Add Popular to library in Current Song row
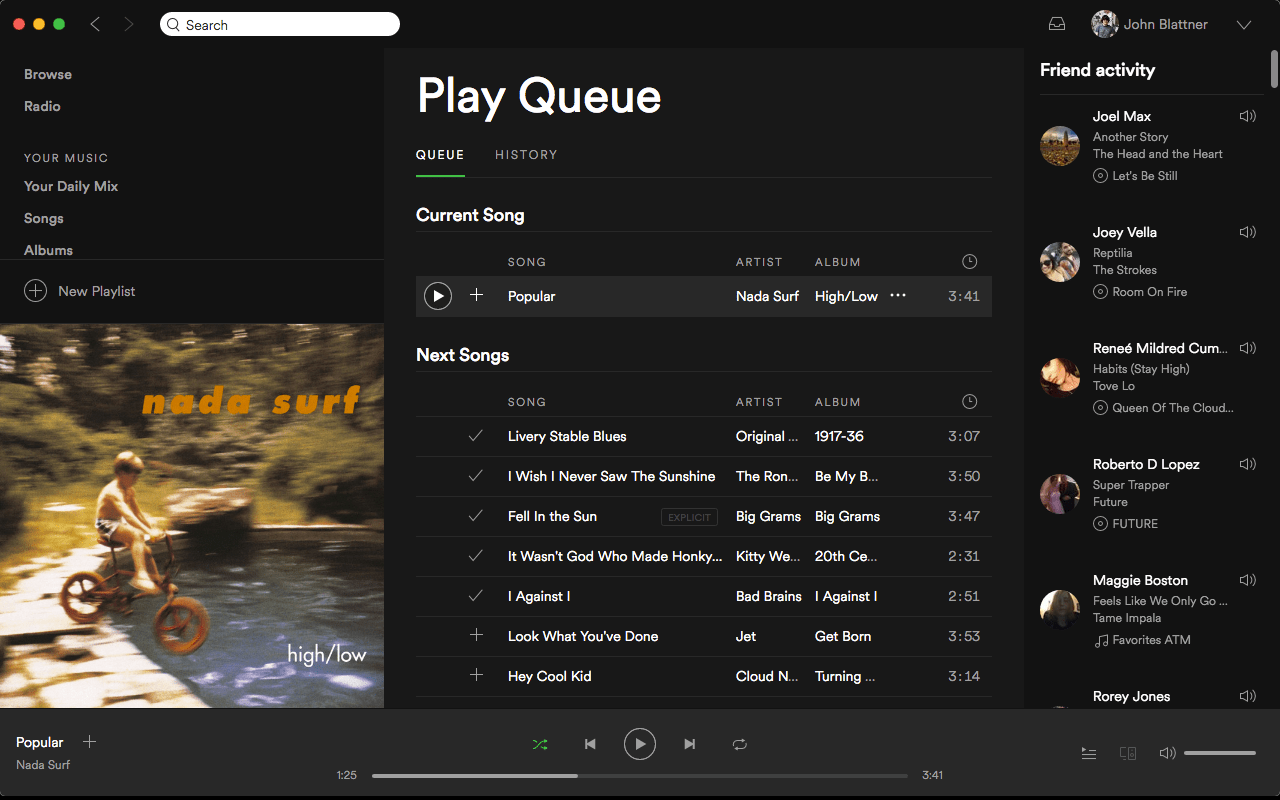Viewport: 1280px width, 800px height. click(x=476, y=295)
